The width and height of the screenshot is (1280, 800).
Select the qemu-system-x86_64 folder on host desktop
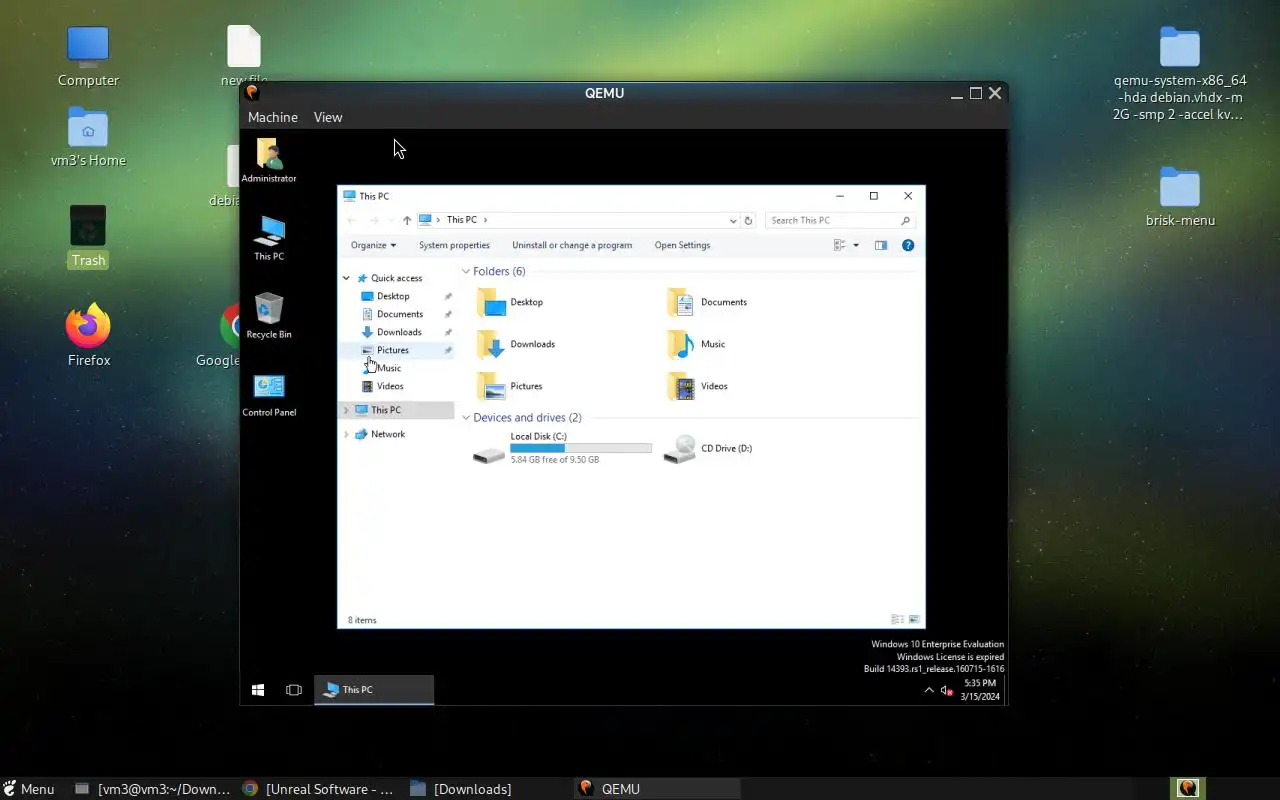(1180, 74)
